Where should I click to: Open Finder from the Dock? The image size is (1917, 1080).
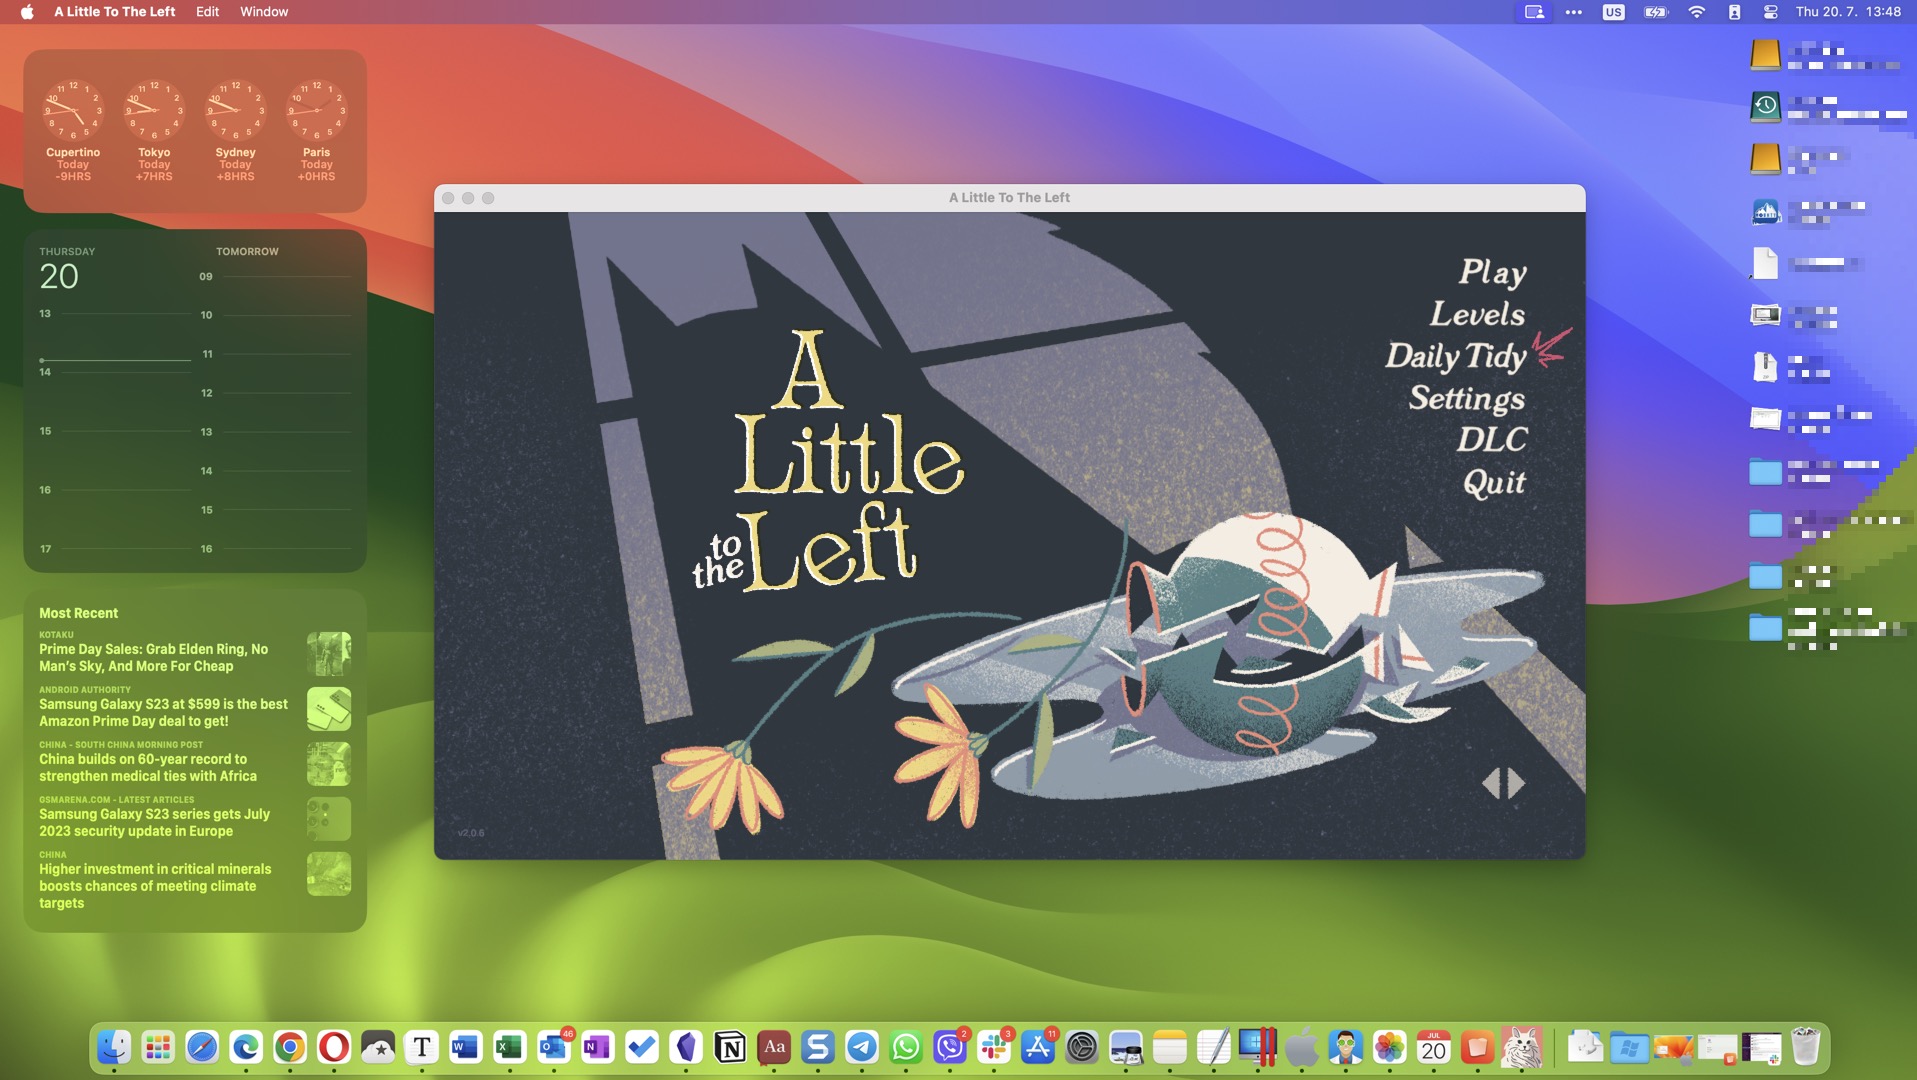coord(114,1047)
